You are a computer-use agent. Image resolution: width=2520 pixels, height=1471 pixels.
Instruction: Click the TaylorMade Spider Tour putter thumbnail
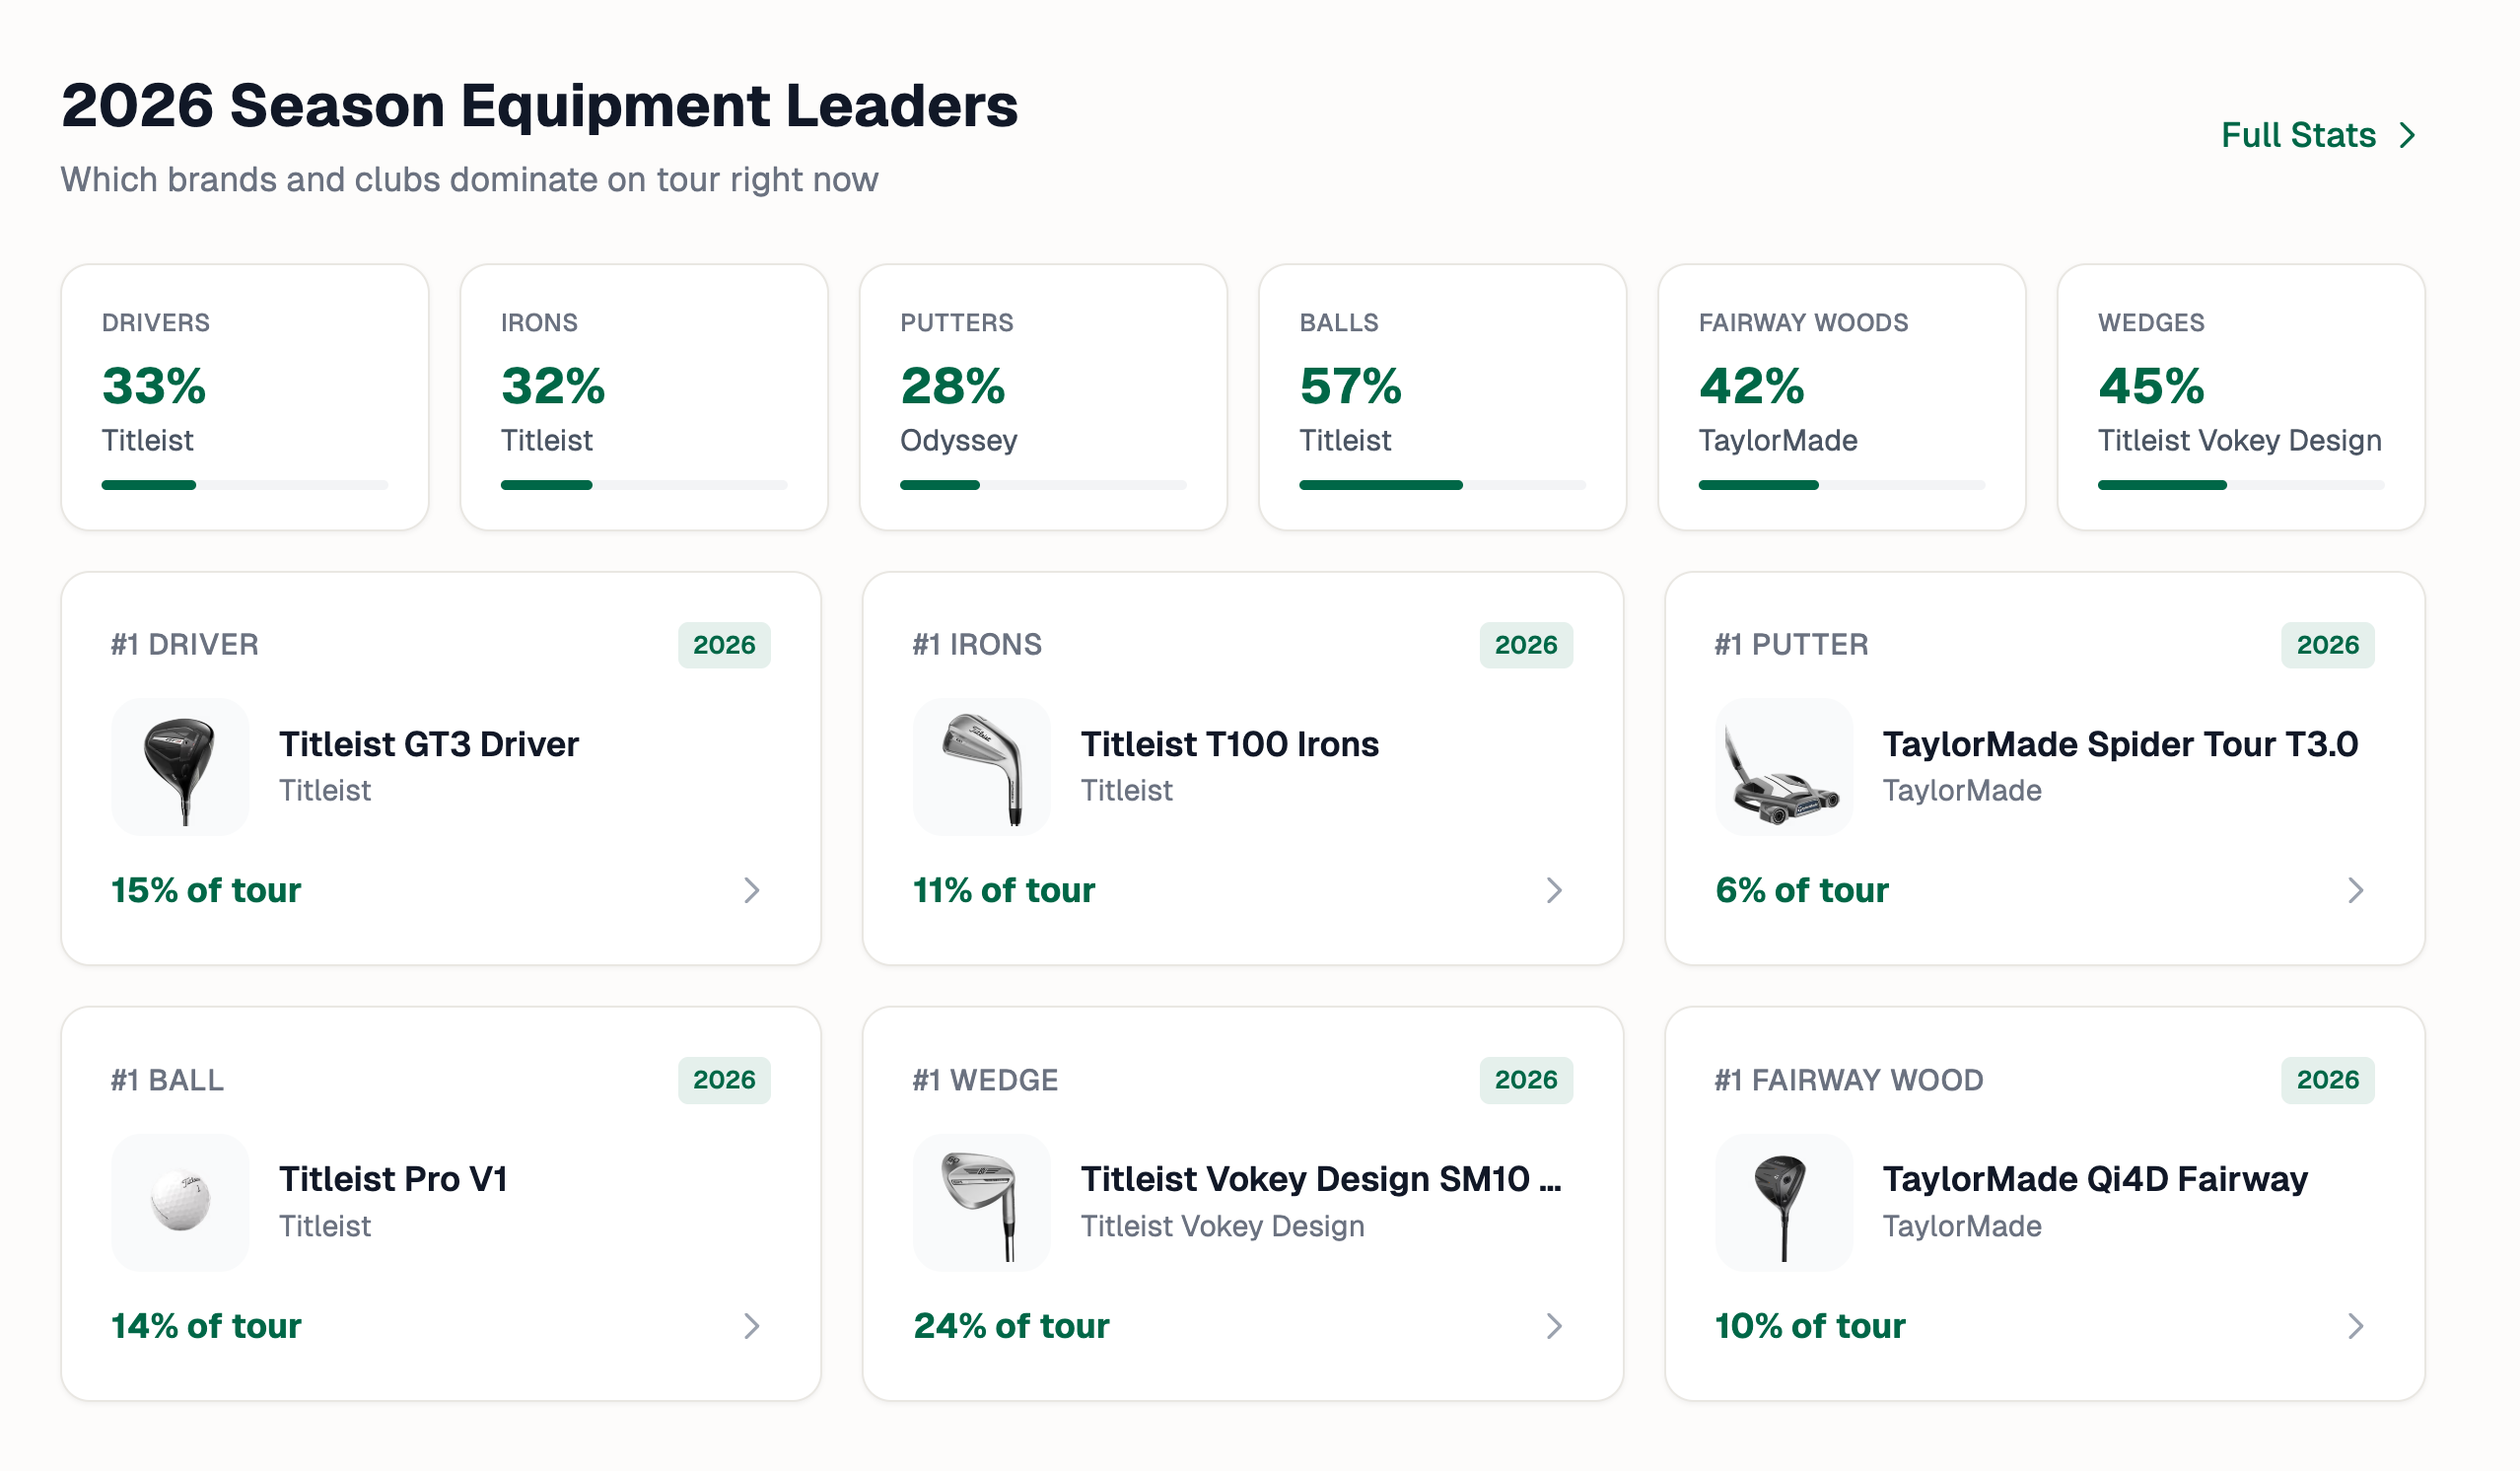pos(1784,767)
